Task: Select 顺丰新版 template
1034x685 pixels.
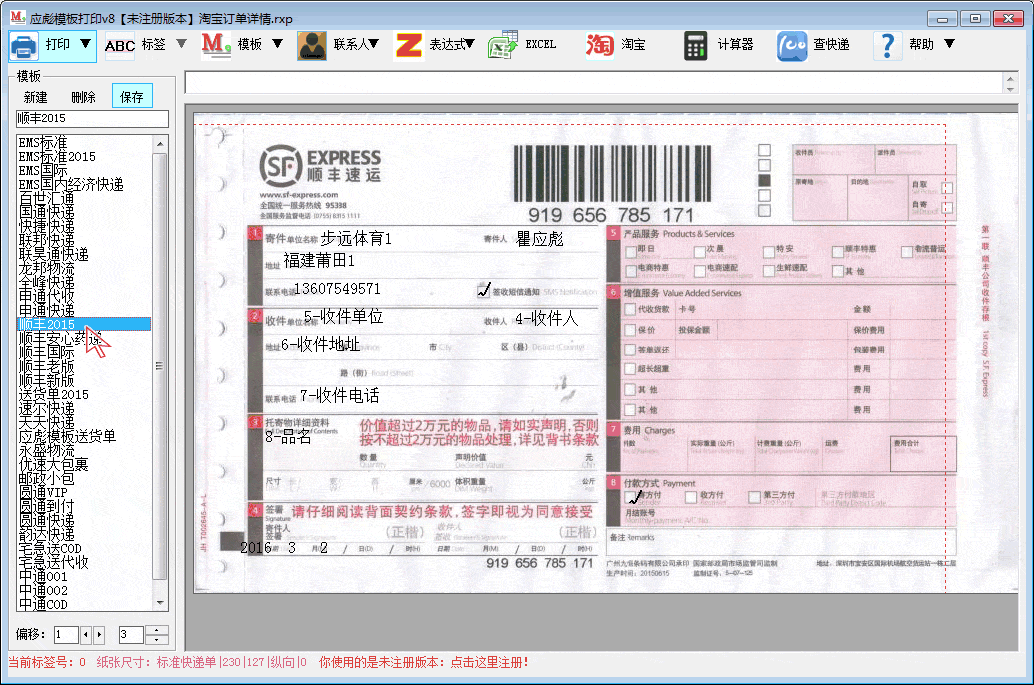Action: click(46, 380)
